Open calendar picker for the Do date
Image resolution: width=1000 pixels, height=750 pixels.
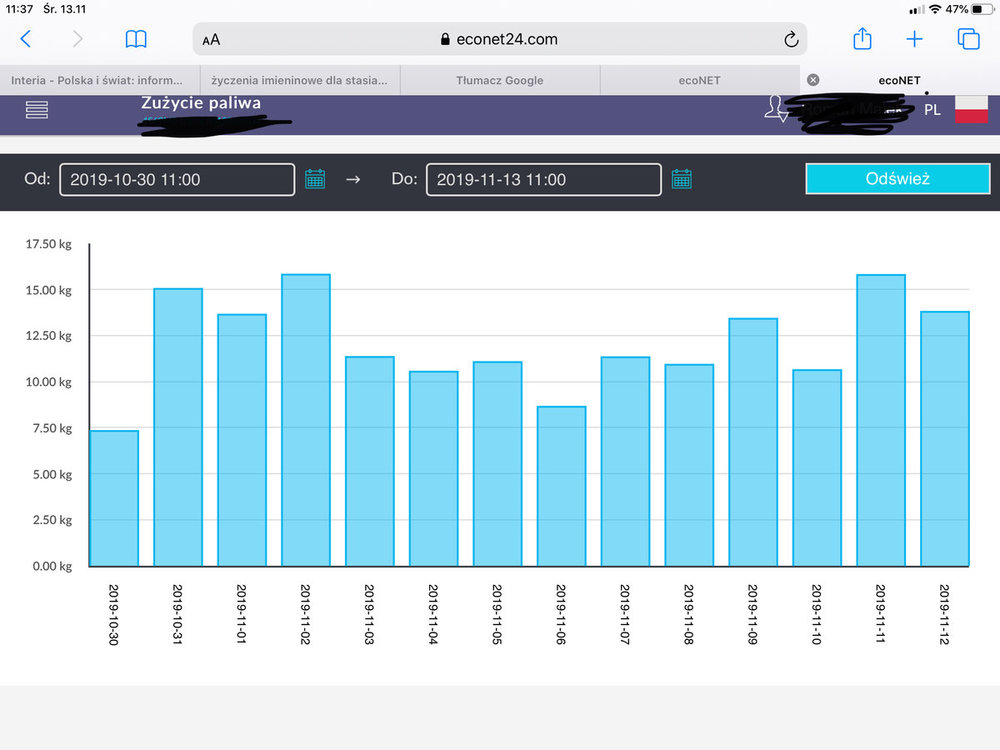point(682,179)
